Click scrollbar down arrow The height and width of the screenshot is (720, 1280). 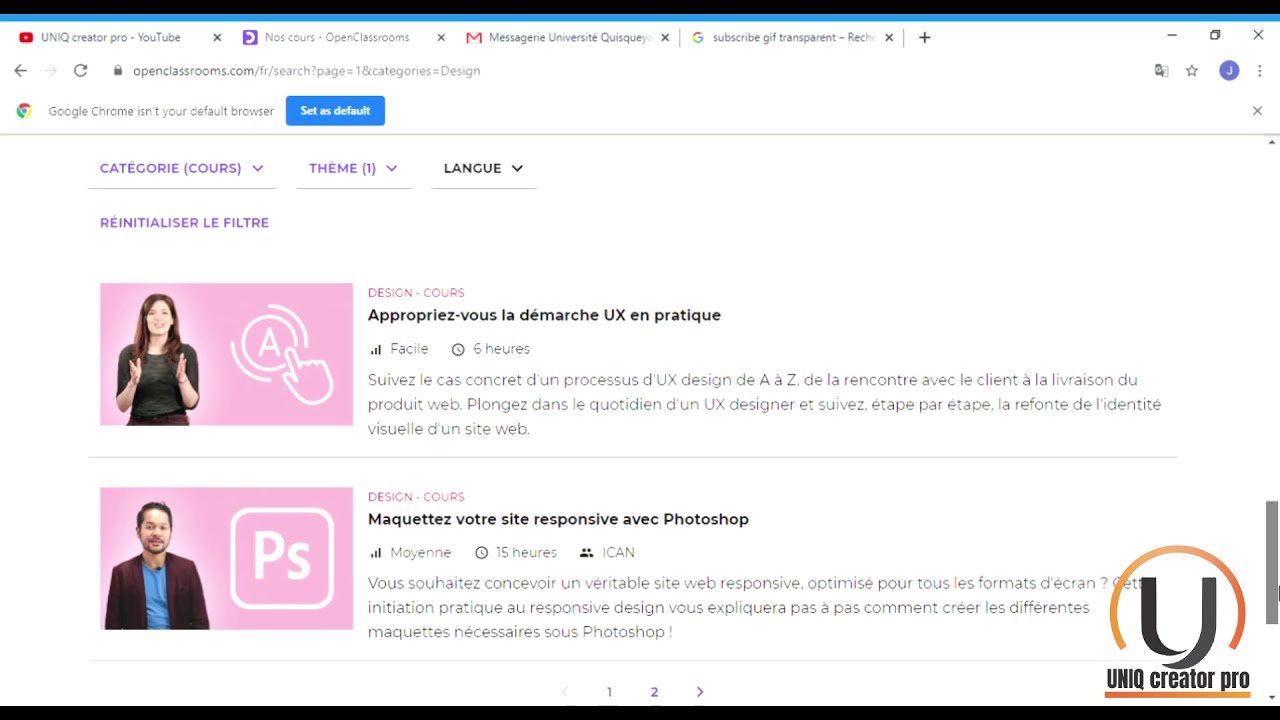(1272, 697)
